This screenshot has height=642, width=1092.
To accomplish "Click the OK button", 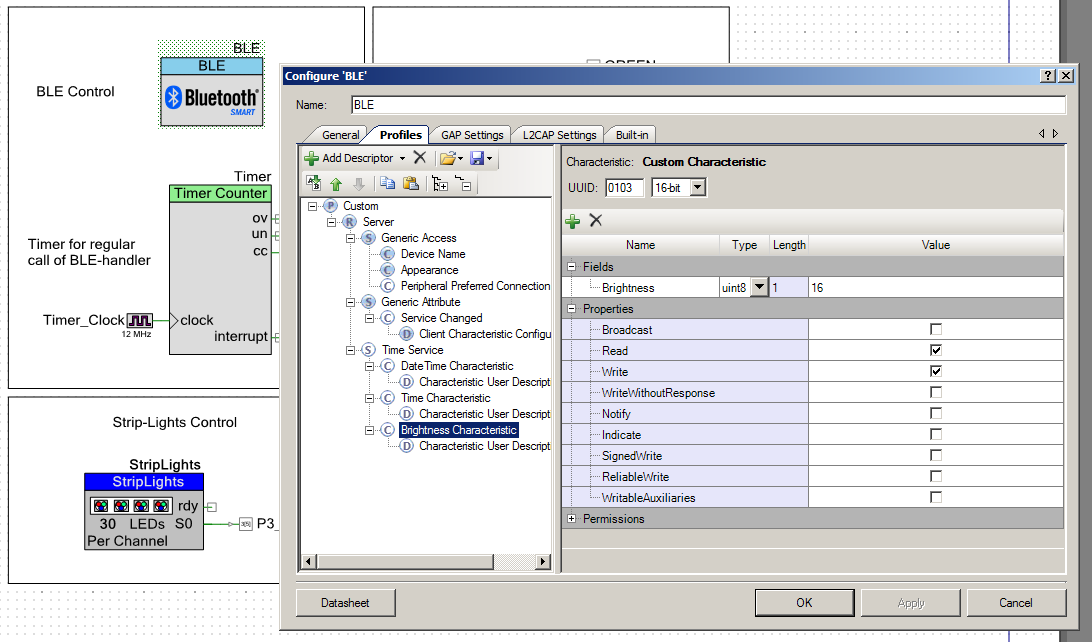I will click(804, 603).
